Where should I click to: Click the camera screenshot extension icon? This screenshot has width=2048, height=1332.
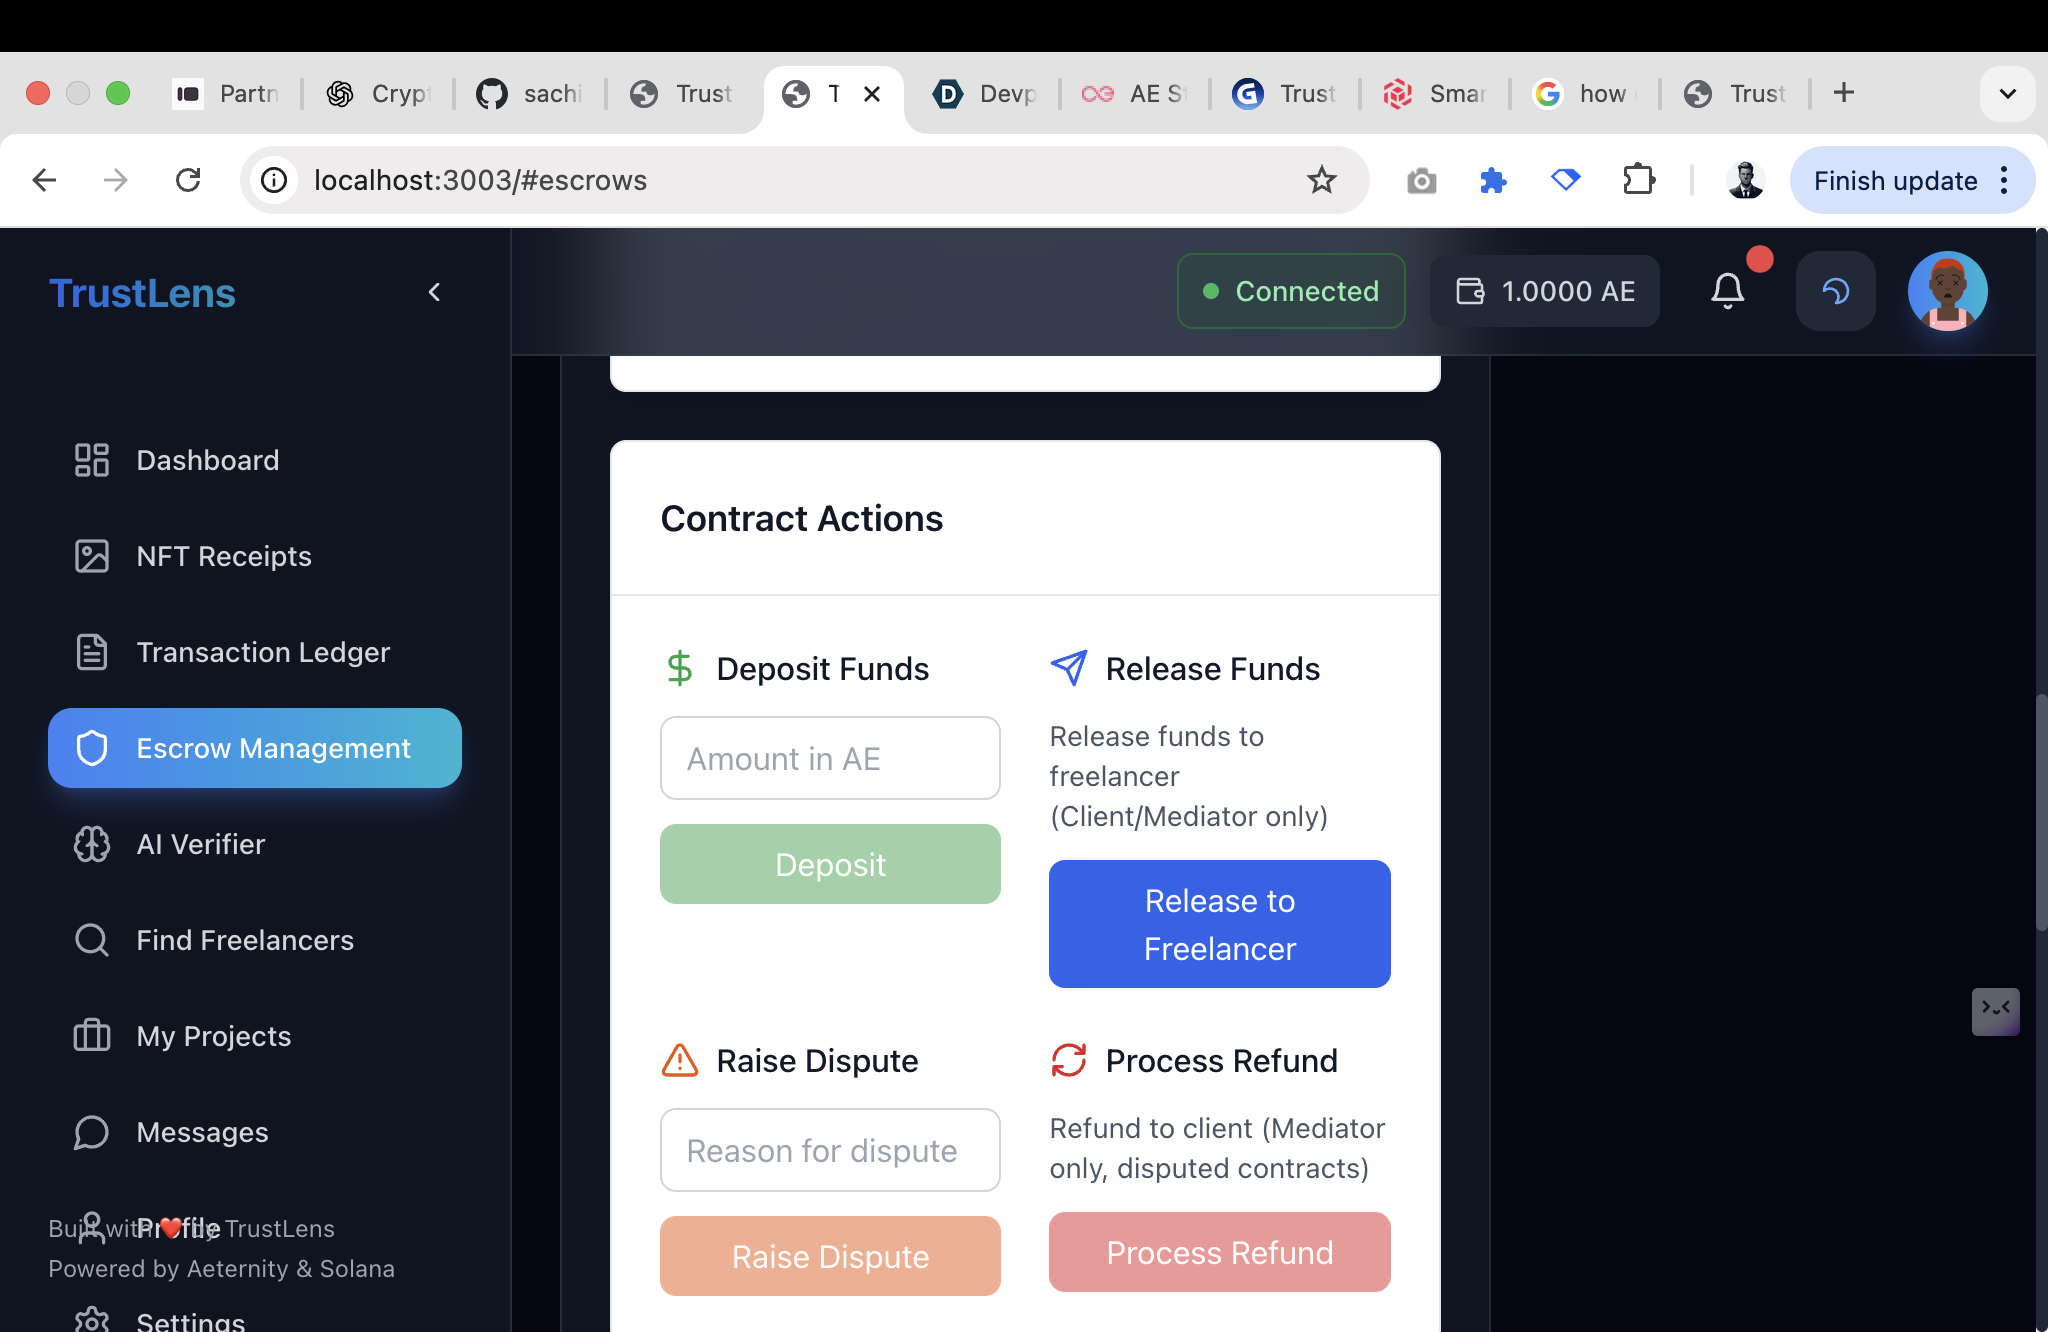[x=1421, y=181]
